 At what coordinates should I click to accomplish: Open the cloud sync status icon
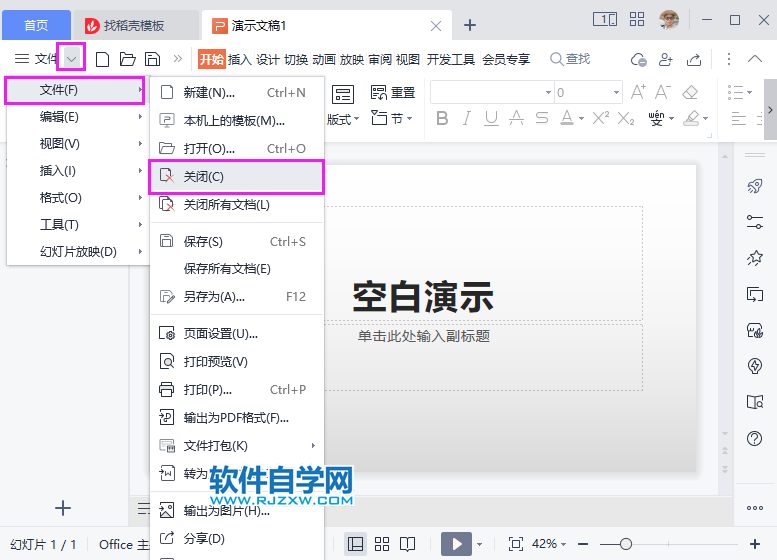click(x=638, y=59)
